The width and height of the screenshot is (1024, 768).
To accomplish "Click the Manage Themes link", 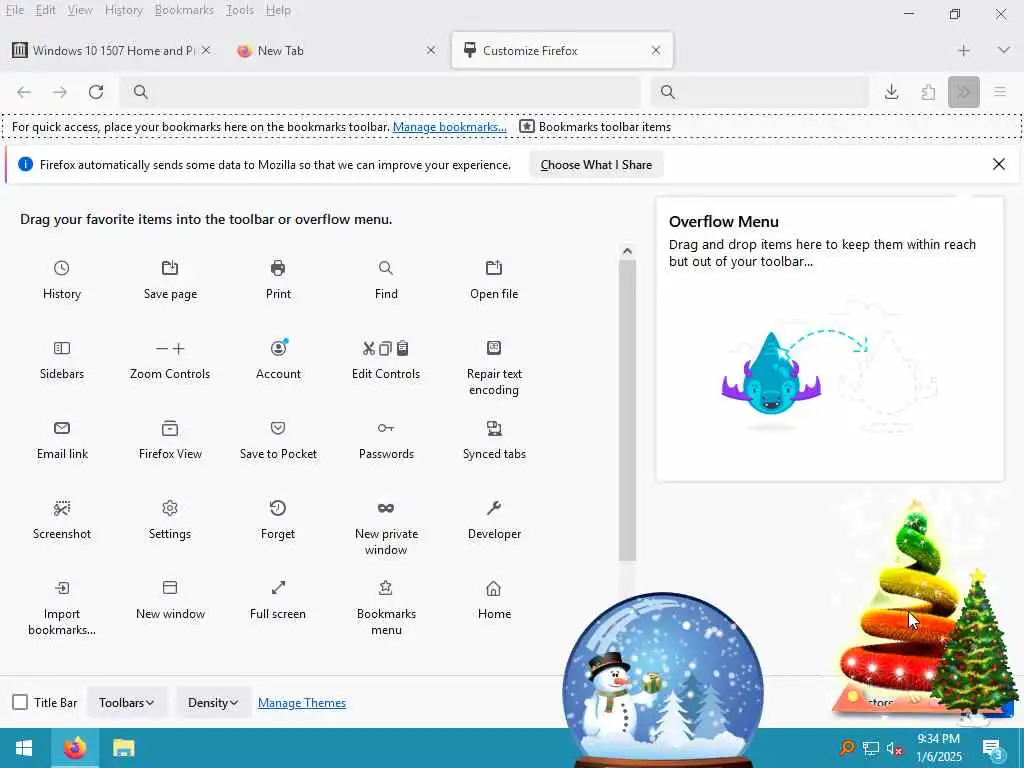I will coord(302,703).
